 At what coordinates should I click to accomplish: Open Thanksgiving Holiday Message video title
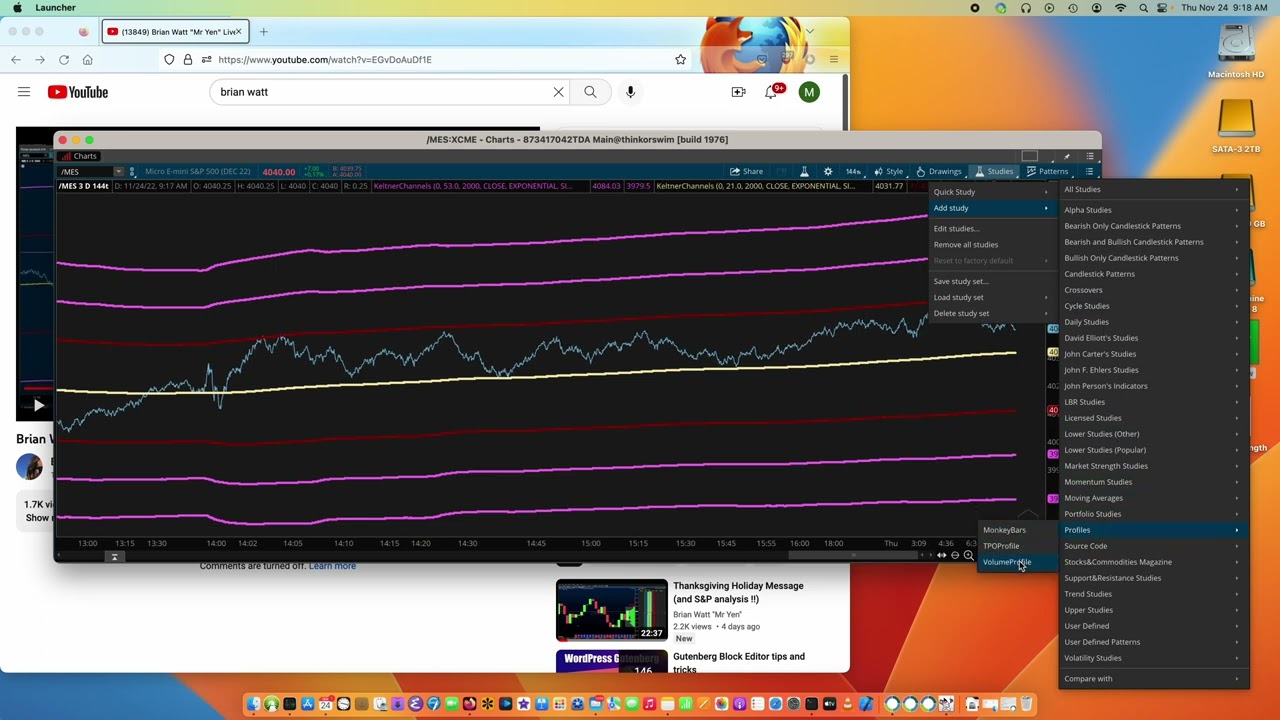pos(738,592)
